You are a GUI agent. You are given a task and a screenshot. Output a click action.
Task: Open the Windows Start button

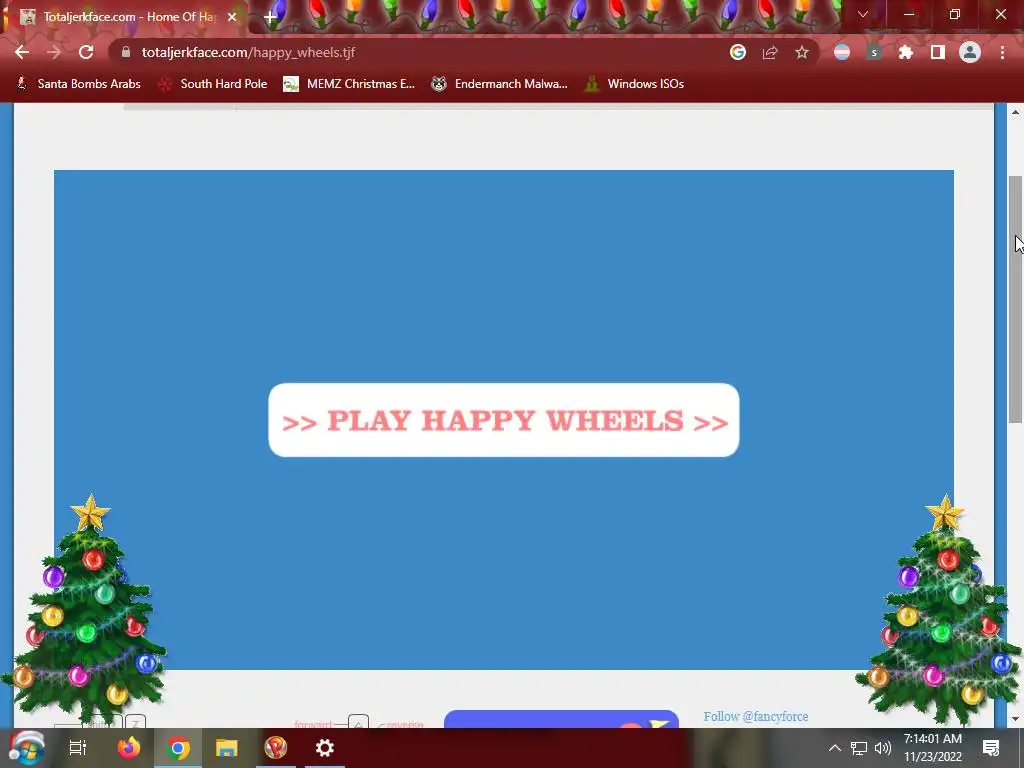click(x=27, y=748)
